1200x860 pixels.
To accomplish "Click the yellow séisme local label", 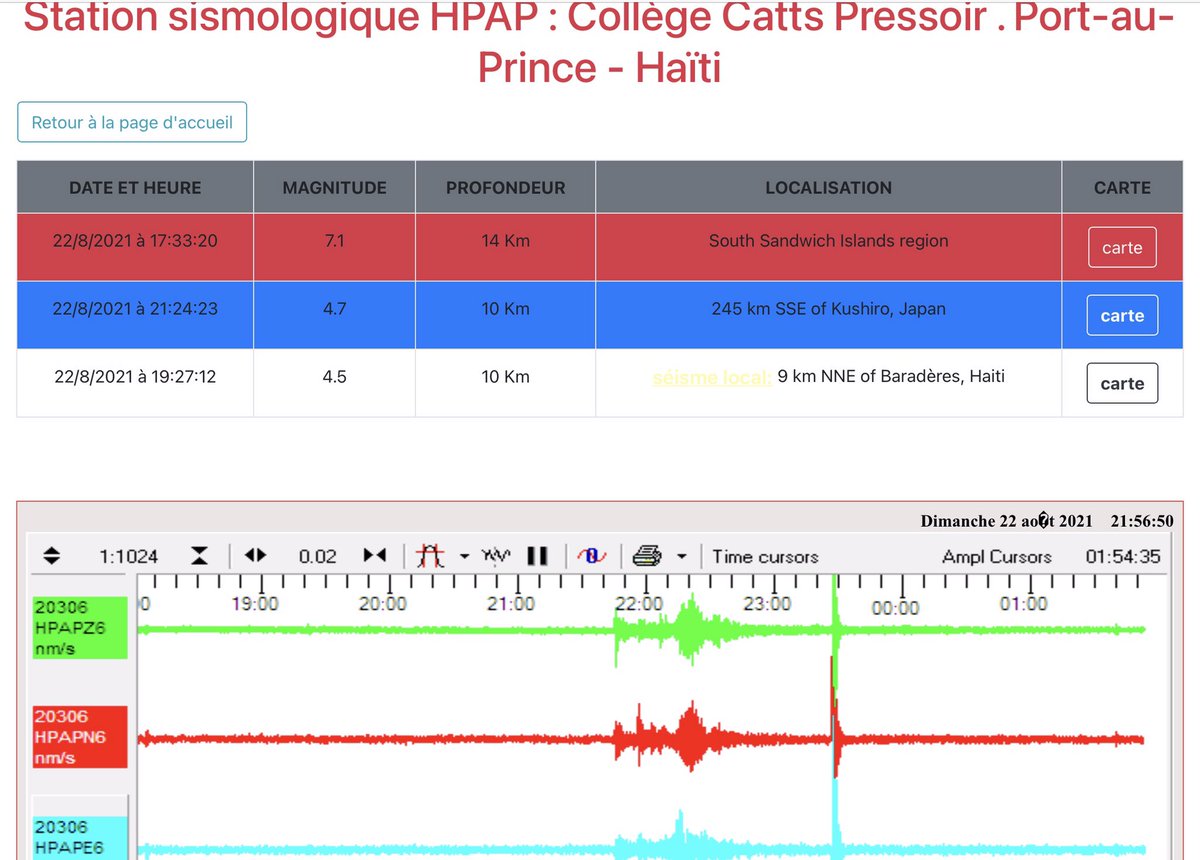I will pyautogui.click(x=711, y=378).
